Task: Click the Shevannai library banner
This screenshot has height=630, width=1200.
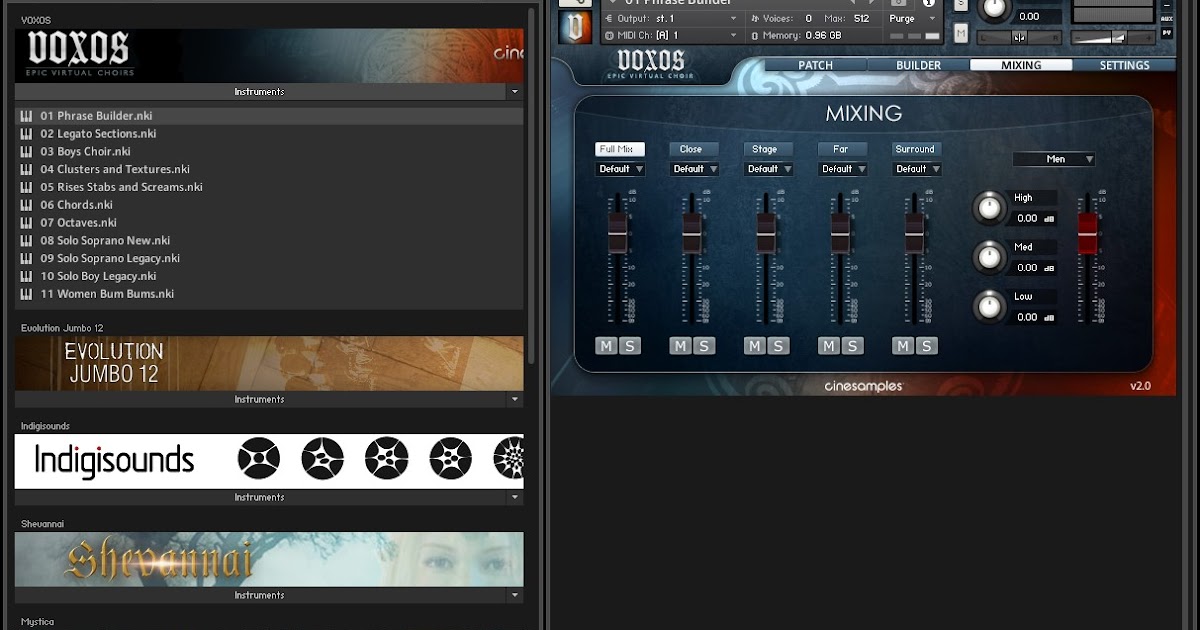Action: 269,559
